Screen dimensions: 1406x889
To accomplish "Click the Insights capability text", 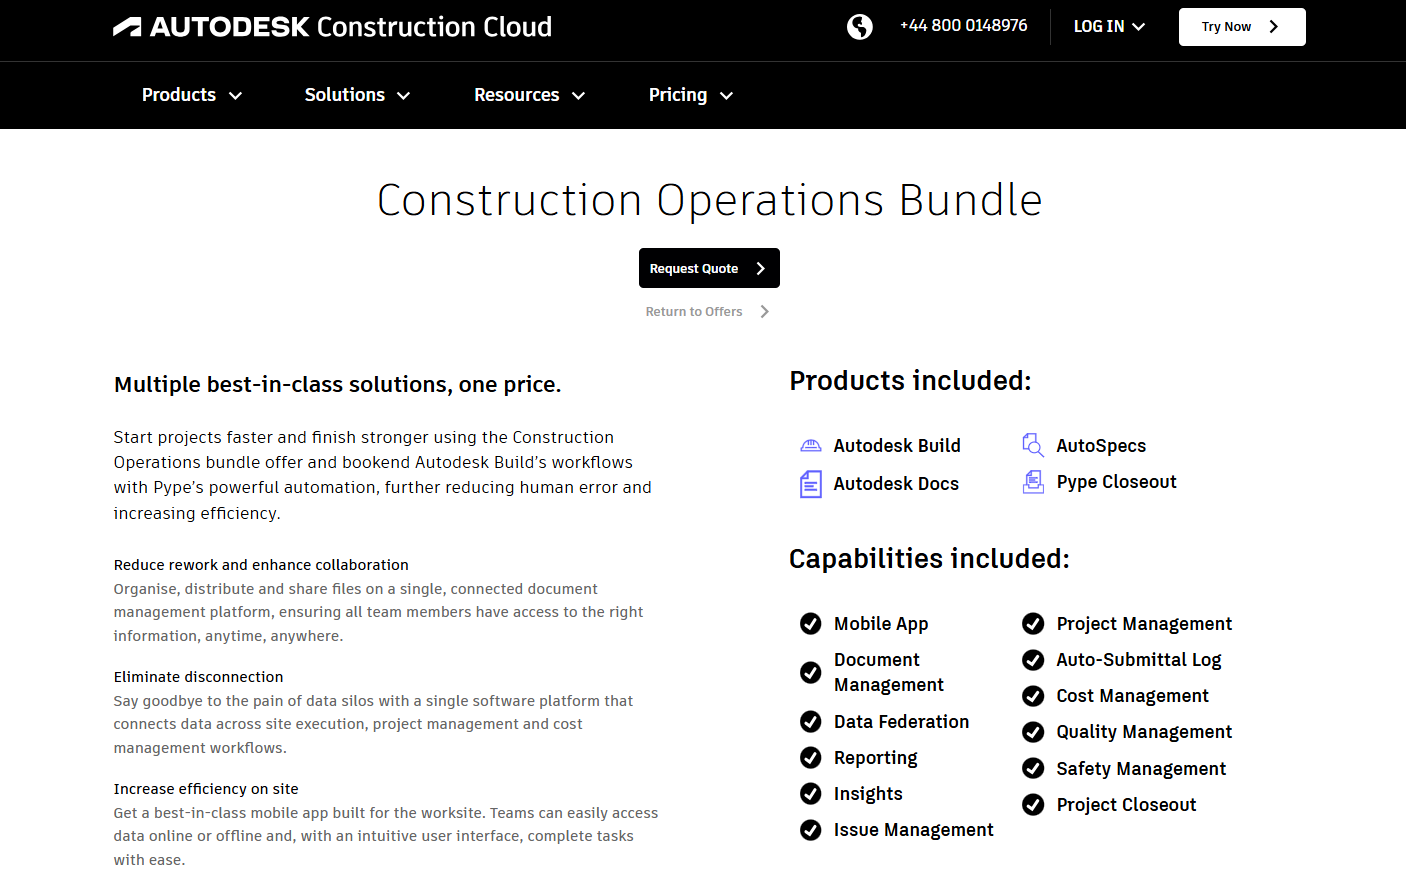I will (x=868, y=794).
